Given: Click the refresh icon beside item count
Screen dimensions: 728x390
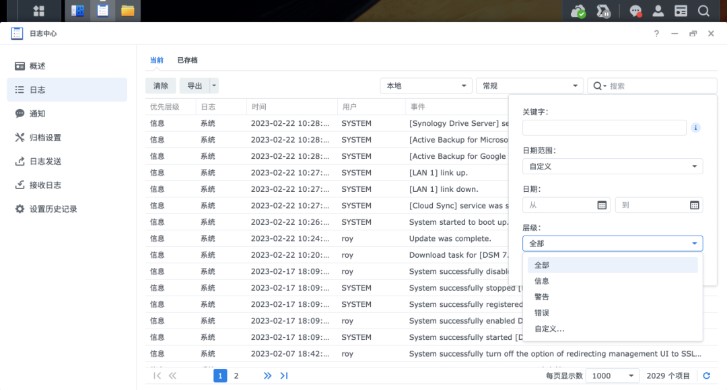Looking at the screenshot, I should coord(707,376).
